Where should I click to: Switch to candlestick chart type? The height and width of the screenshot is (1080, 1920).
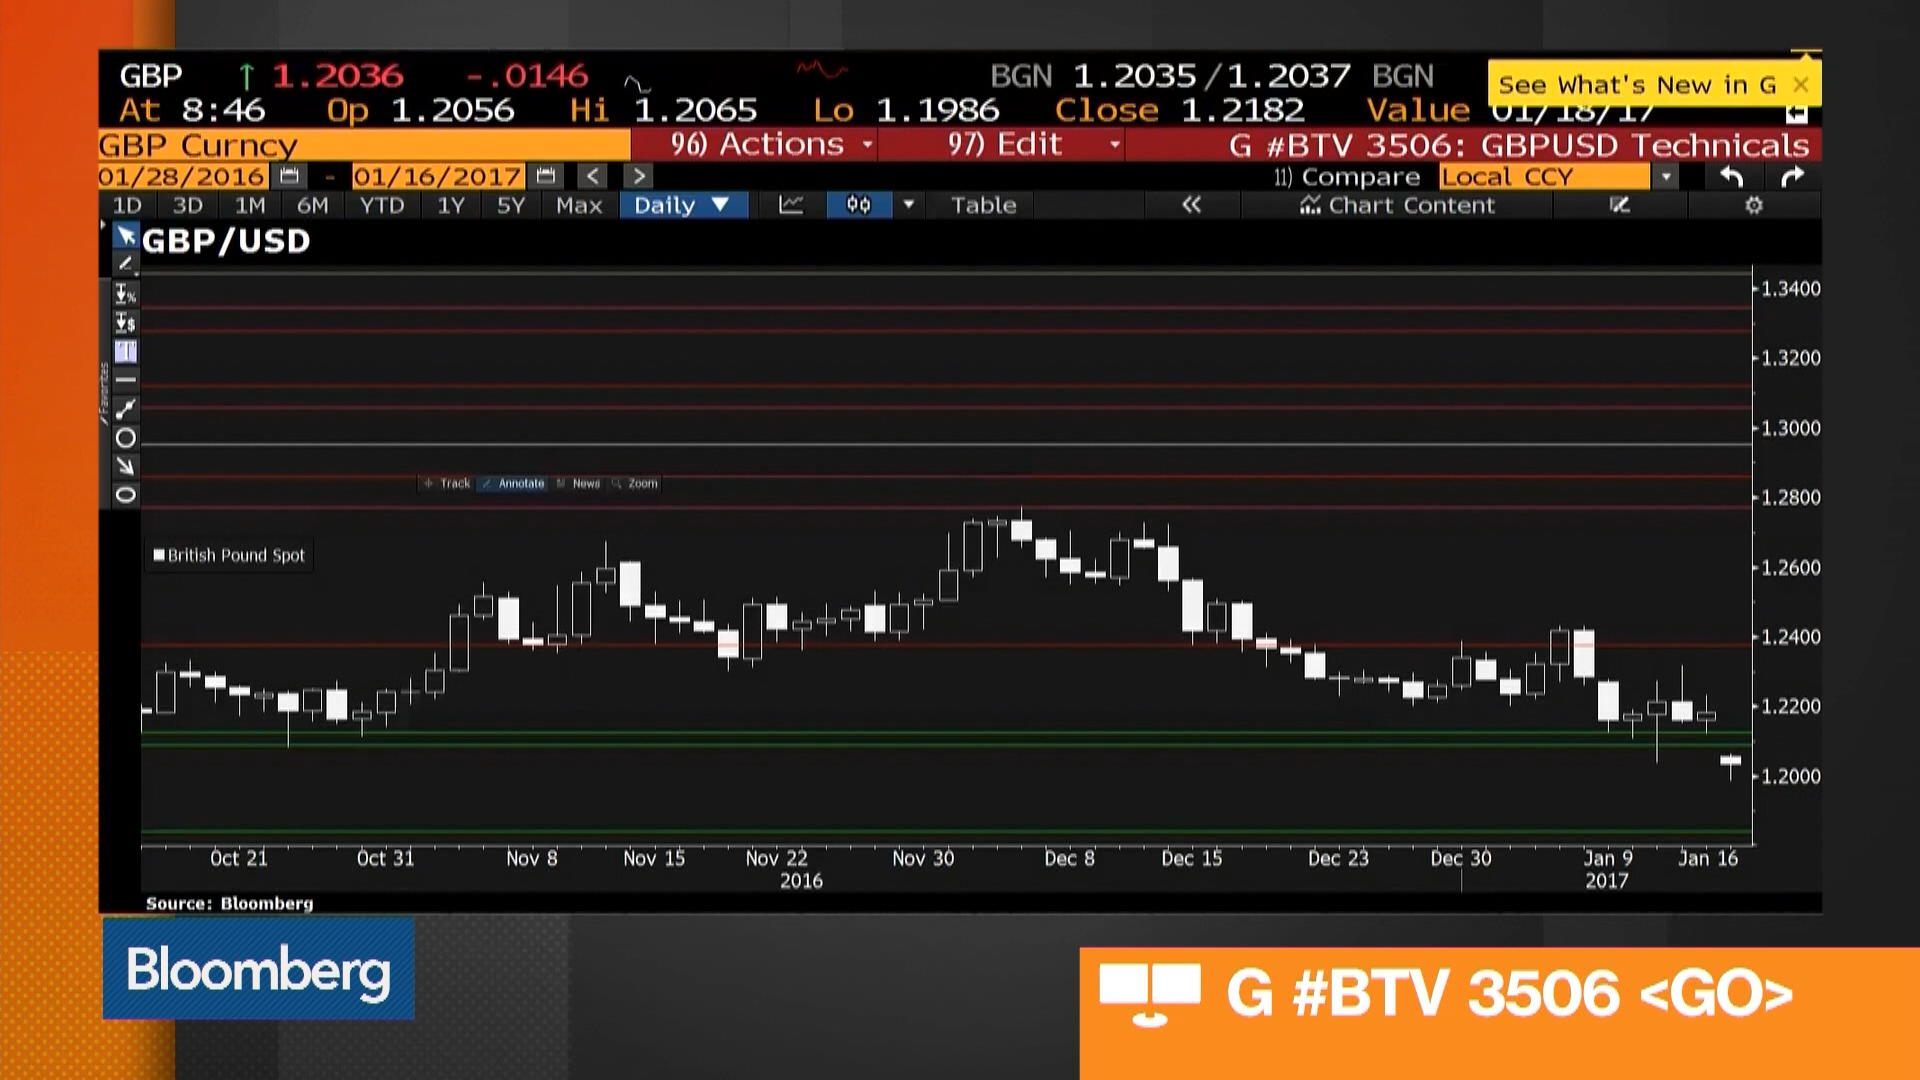click(859, 205)
